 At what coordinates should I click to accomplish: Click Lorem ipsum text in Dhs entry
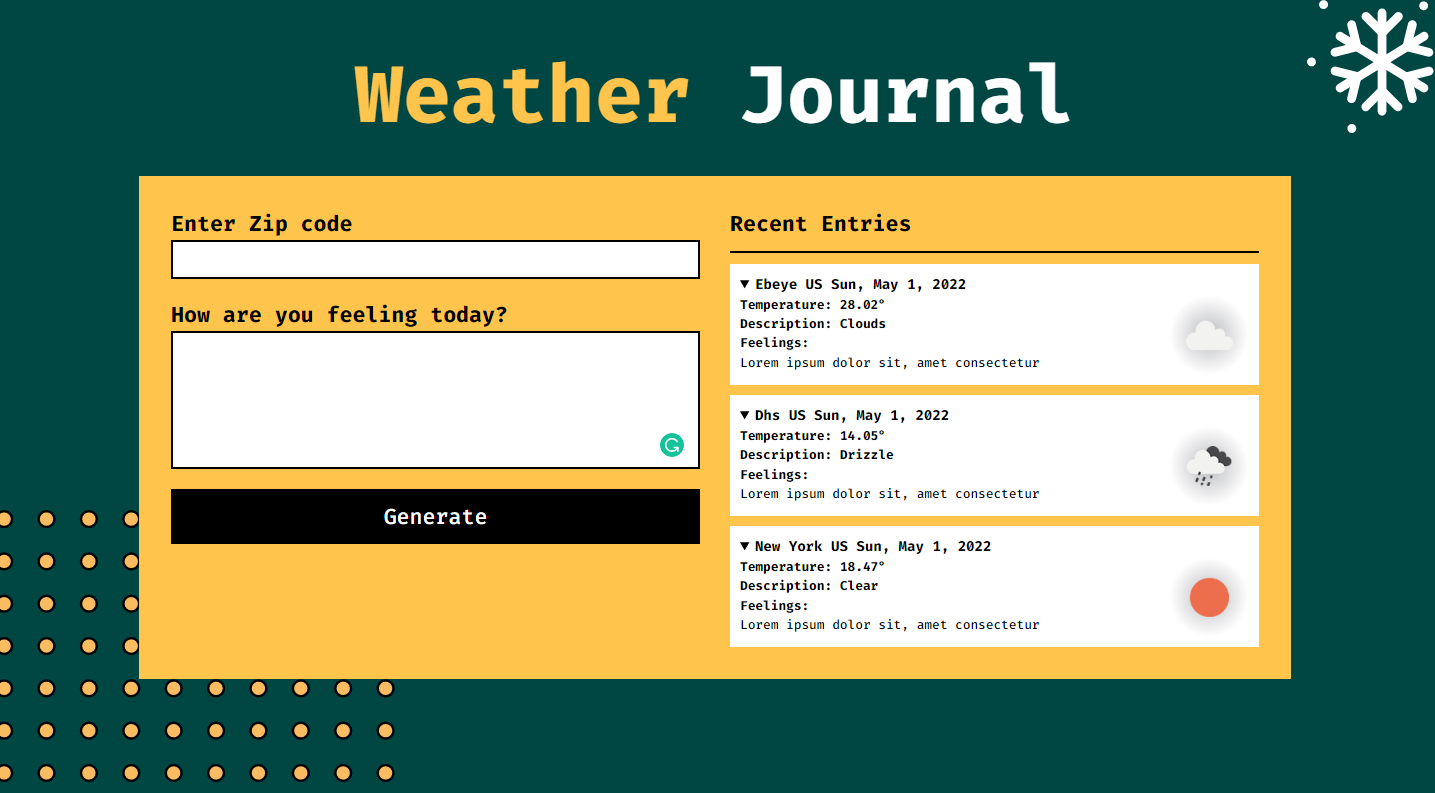tap(890, 494)
